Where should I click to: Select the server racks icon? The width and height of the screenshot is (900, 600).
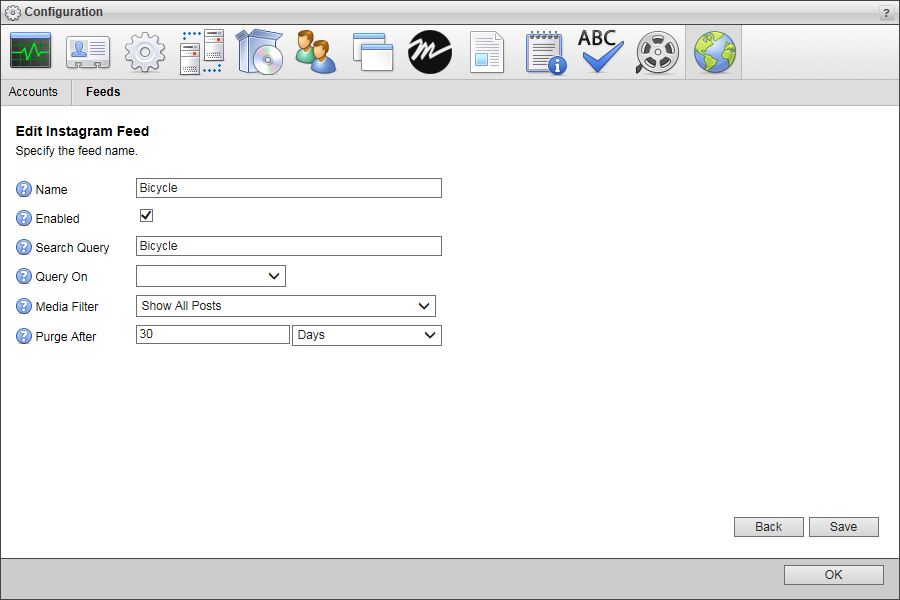[202, 52]
